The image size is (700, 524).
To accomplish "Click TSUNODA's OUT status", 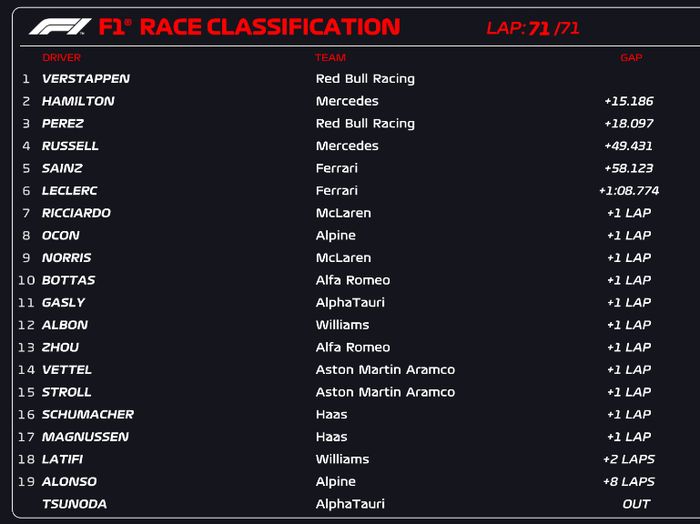I will click(x=636, y=504).
